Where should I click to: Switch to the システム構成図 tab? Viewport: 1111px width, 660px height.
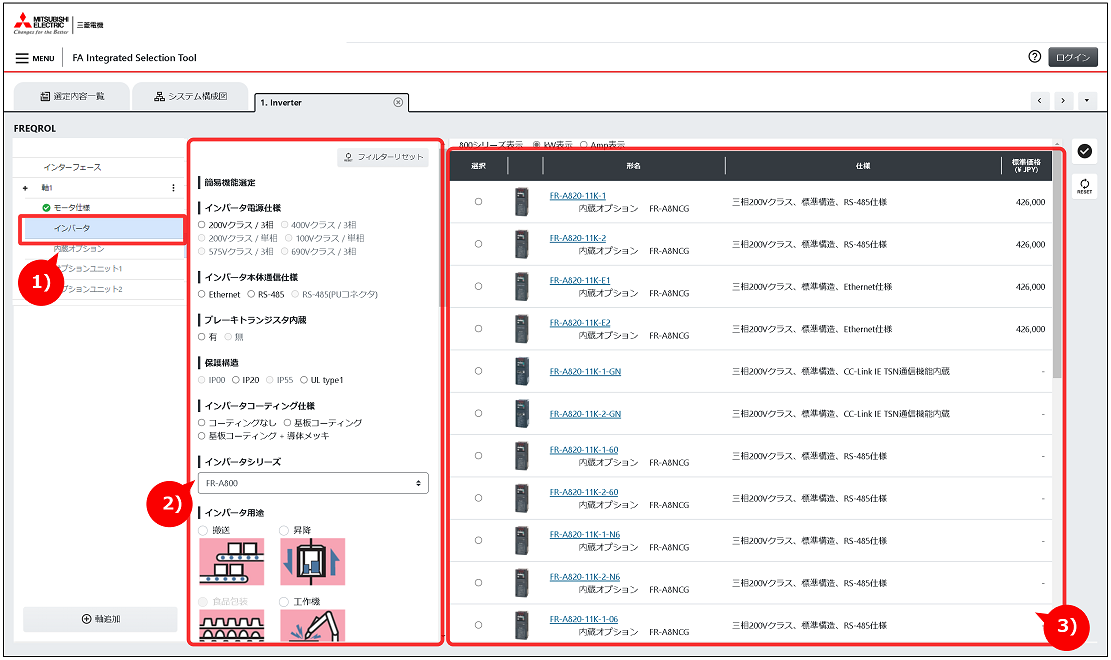pos(191,96)
